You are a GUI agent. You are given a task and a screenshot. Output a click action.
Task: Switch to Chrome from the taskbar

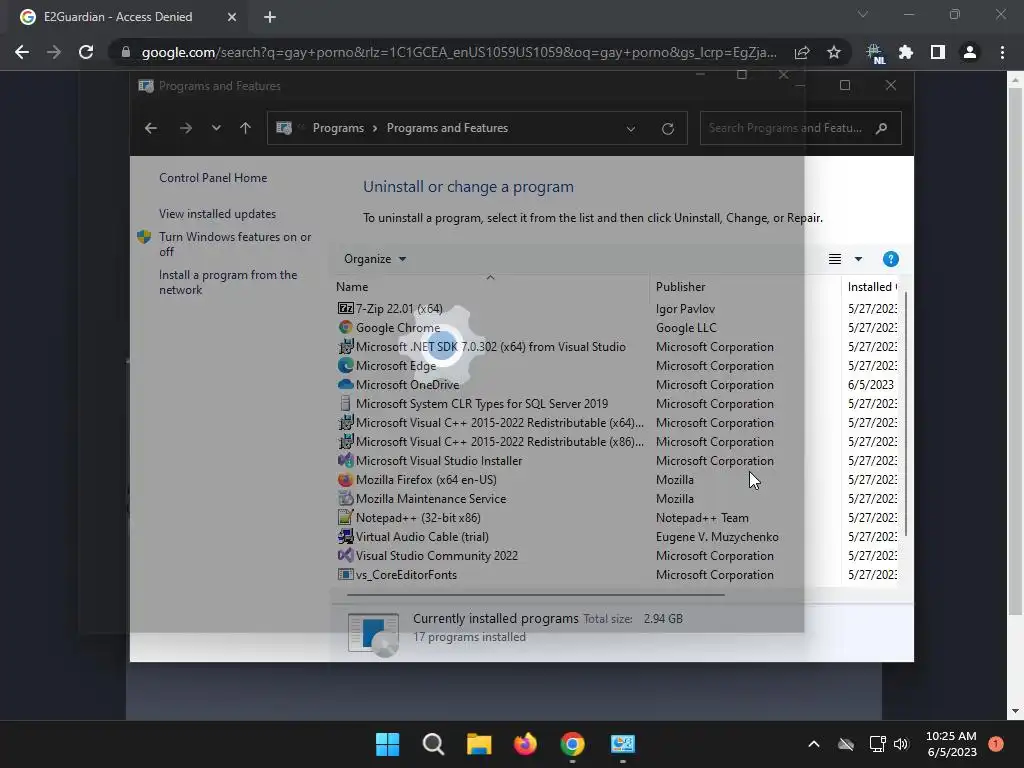pos(572,744)
